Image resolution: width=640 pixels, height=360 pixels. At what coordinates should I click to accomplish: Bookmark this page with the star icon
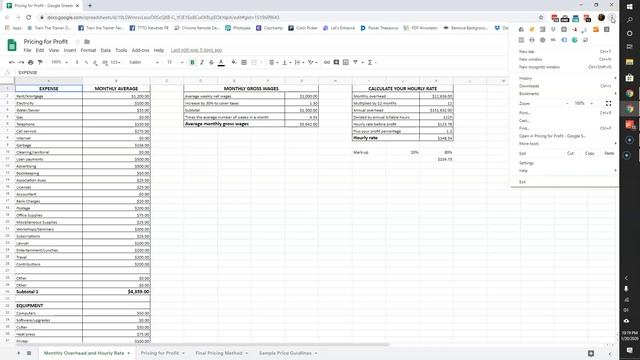click(x=541, y=18)
